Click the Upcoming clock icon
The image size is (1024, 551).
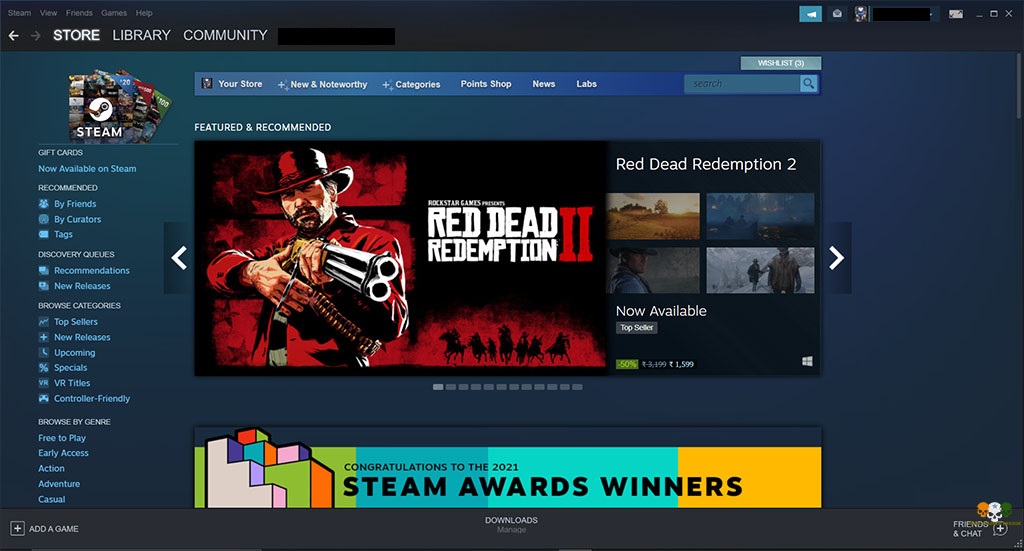pyautogui.click(x=44, y=353)
